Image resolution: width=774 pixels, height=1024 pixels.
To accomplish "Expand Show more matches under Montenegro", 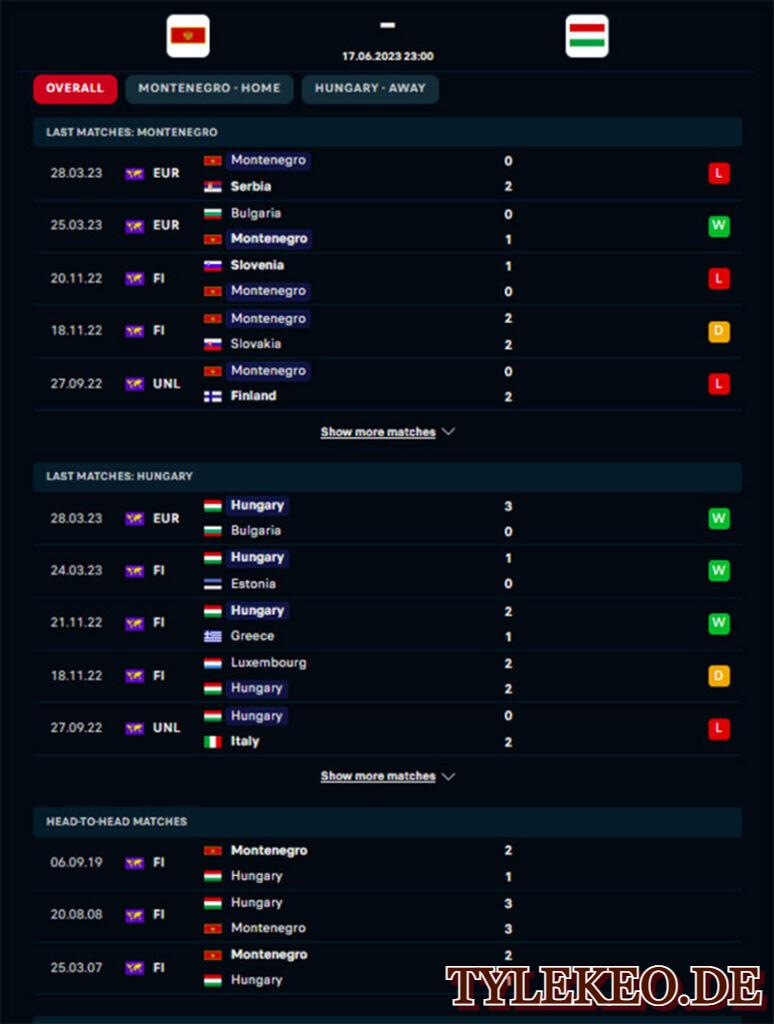I will (x=378, y=432).
